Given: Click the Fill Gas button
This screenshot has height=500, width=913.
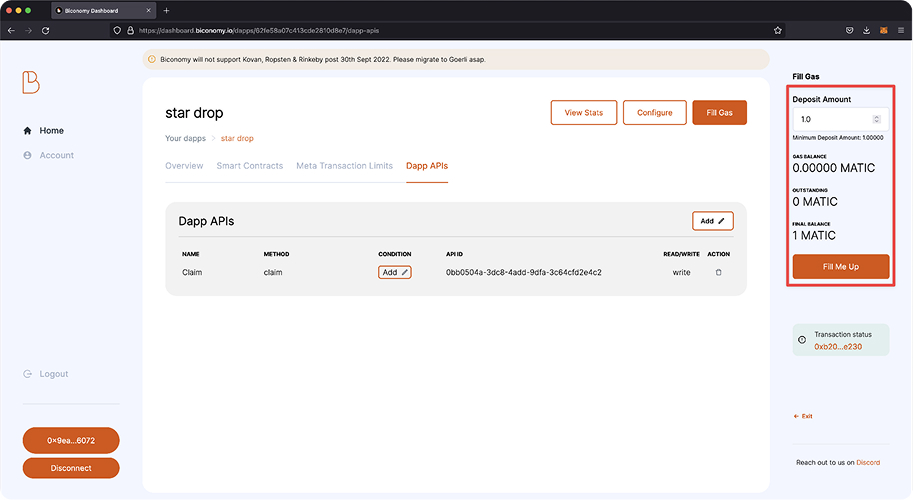Looking at the screenshot, I should tap(720, 112).
